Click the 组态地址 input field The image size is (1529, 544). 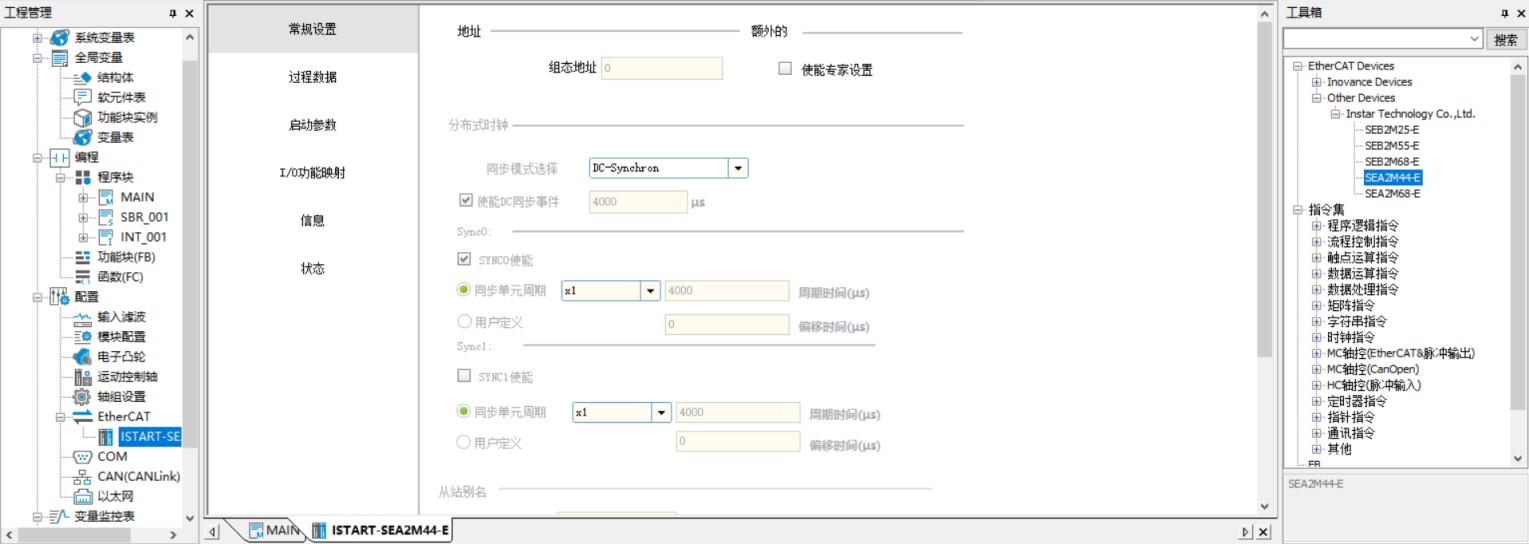661,68
